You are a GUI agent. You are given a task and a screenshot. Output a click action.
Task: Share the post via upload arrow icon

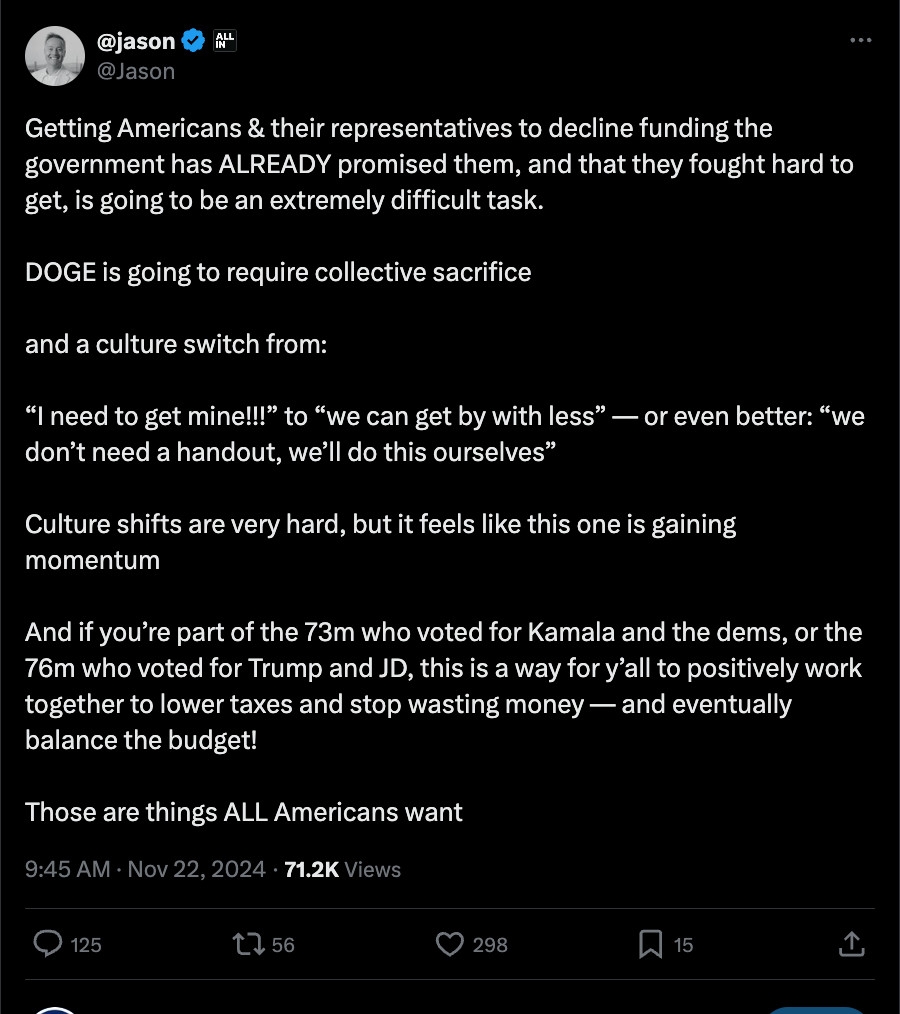click(851, 944)
